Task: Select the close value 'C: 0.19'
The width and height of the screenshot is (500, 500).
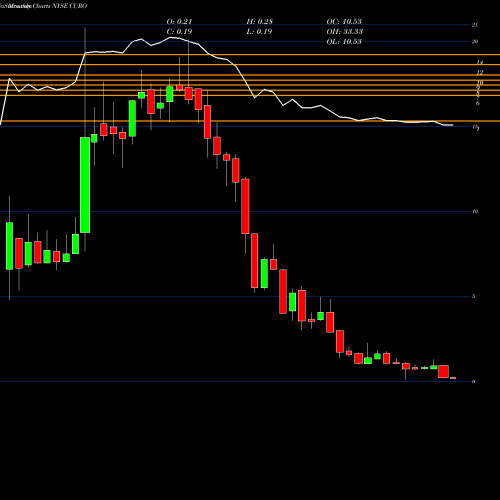Action: [x=179, y=31]
